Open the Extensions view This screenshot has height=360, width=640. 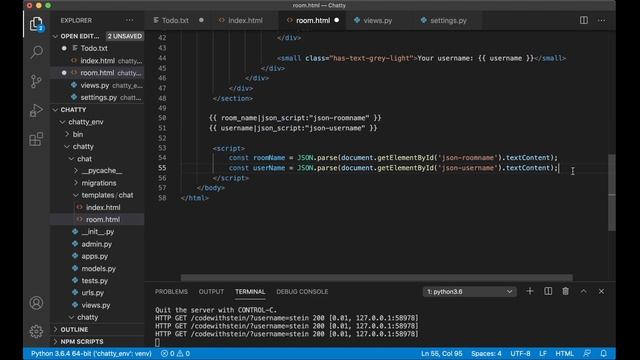tap(36, 139)
